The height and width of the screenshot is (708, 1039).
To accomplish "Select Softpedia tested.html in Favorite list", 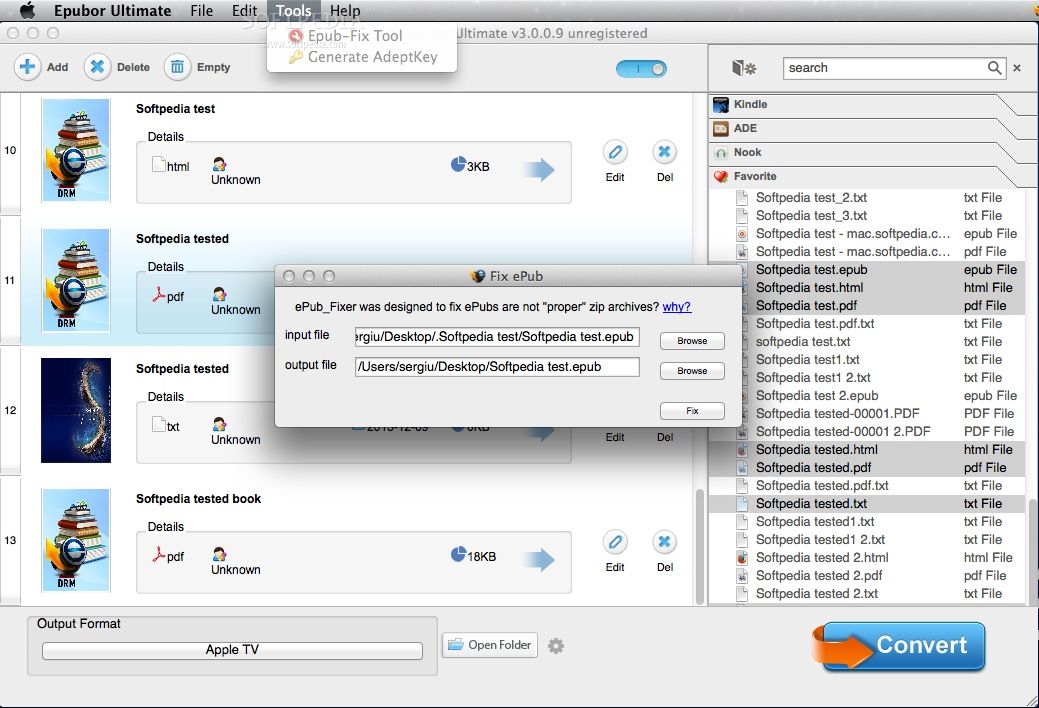I will pyautogui.click(x=867, y=449).
